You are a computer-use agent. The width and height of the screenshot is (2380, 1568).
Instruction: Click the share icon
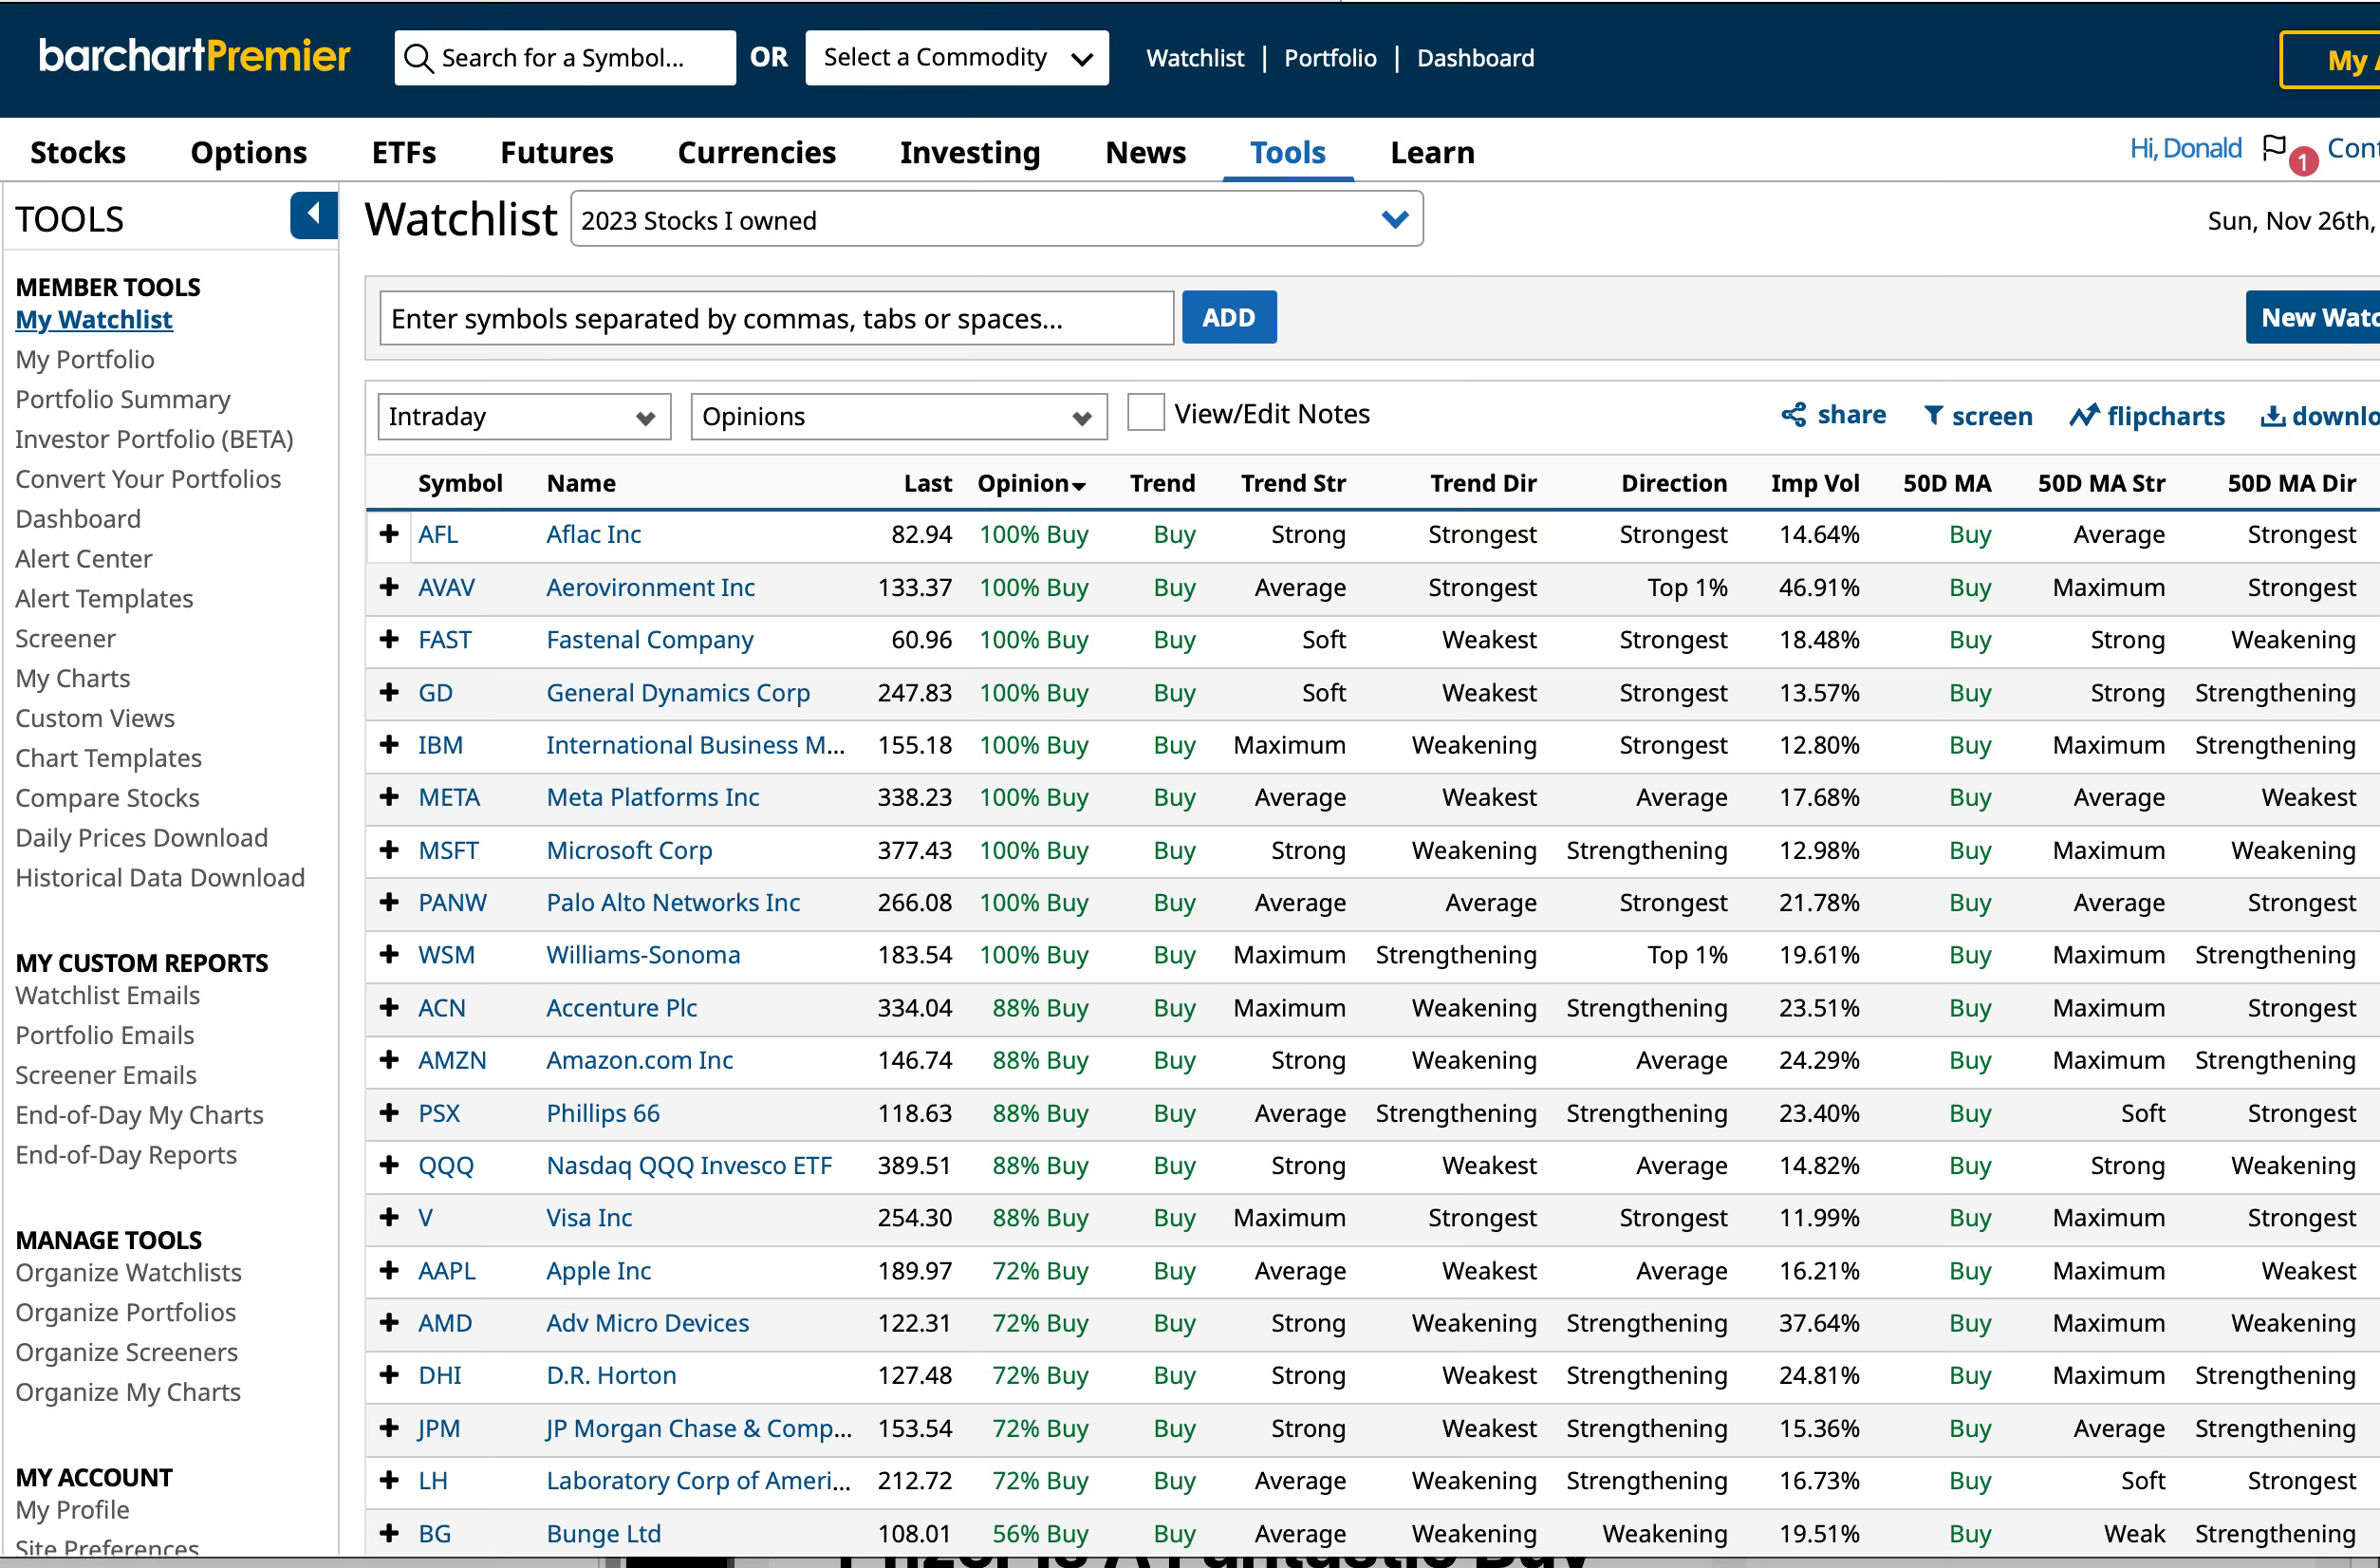[x=1794, y=415]
